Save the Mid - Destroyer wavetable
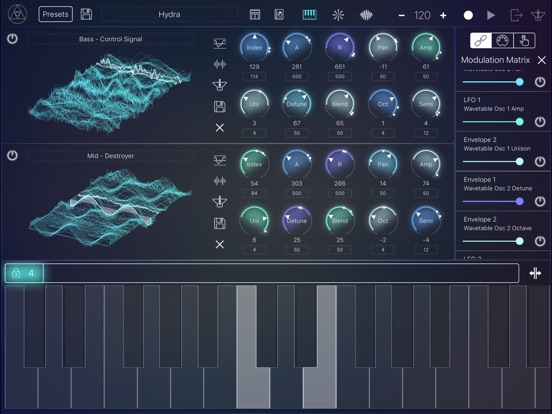552x414 pixels. (220, 224)
